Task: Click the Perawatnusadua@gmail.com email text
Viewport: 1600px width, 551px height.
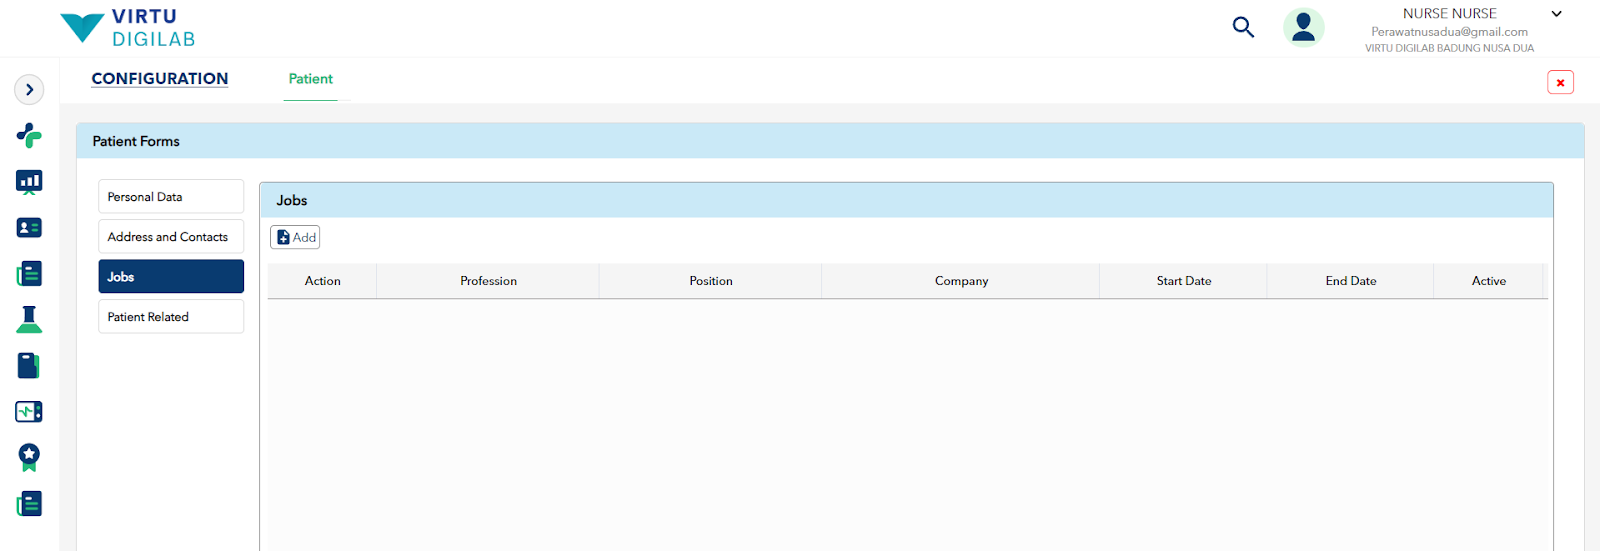Action: coord(1449,32)
